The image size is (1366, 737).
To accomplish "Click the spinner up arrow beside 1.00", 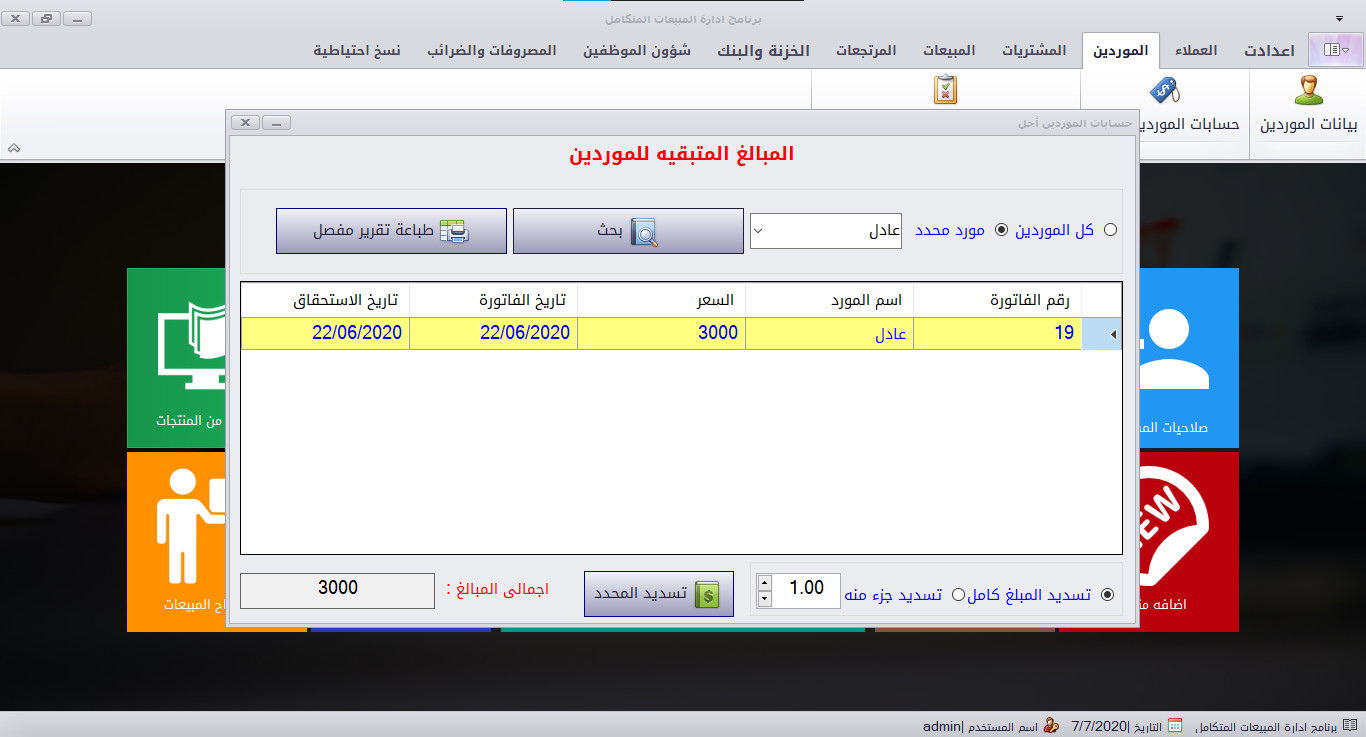I will point(765,582).
